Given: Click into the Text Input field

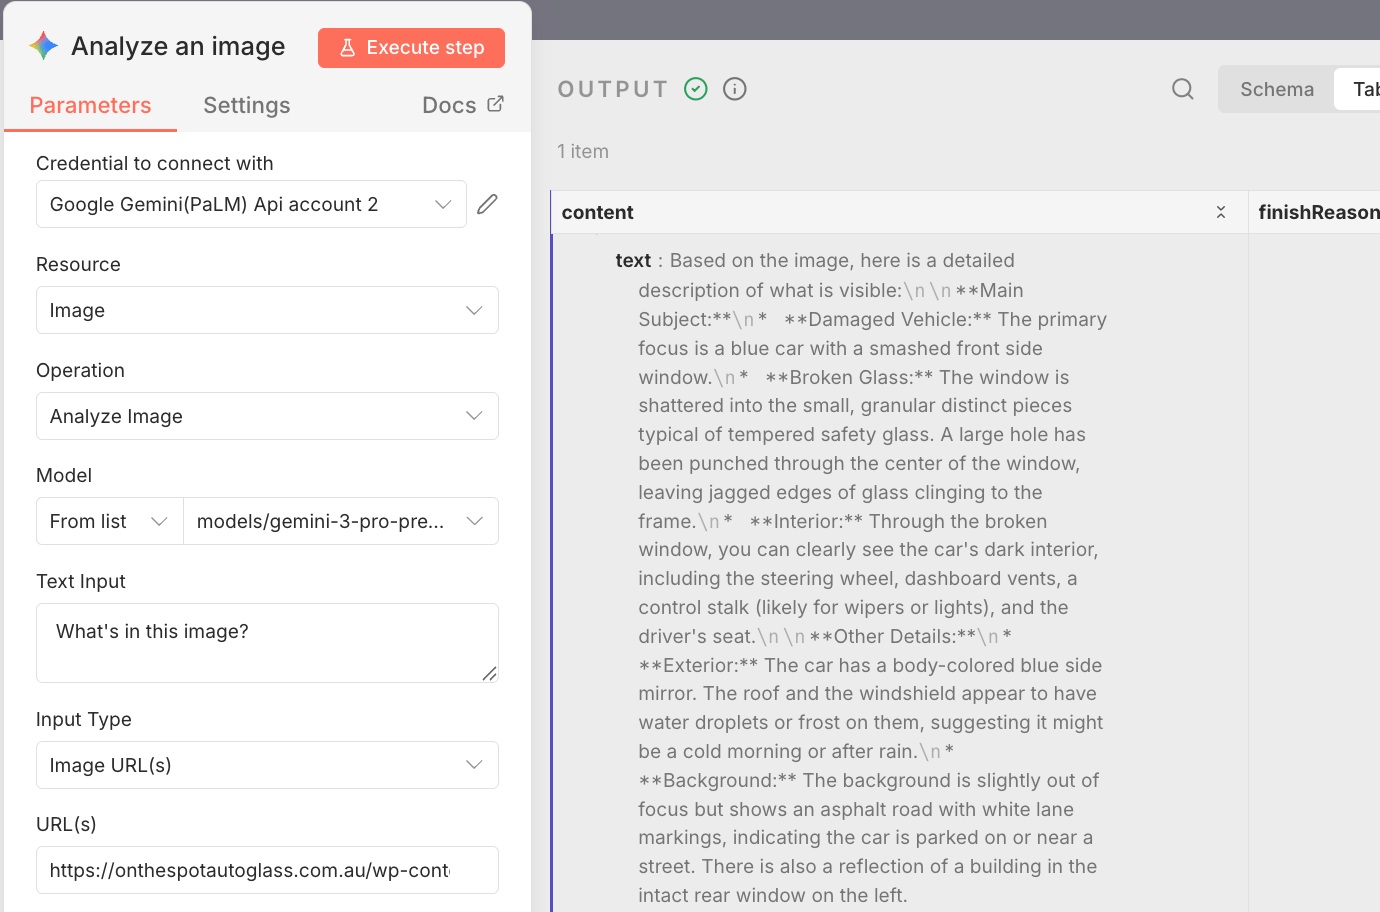Looking at the screenshot, I should tap(267, 642).
